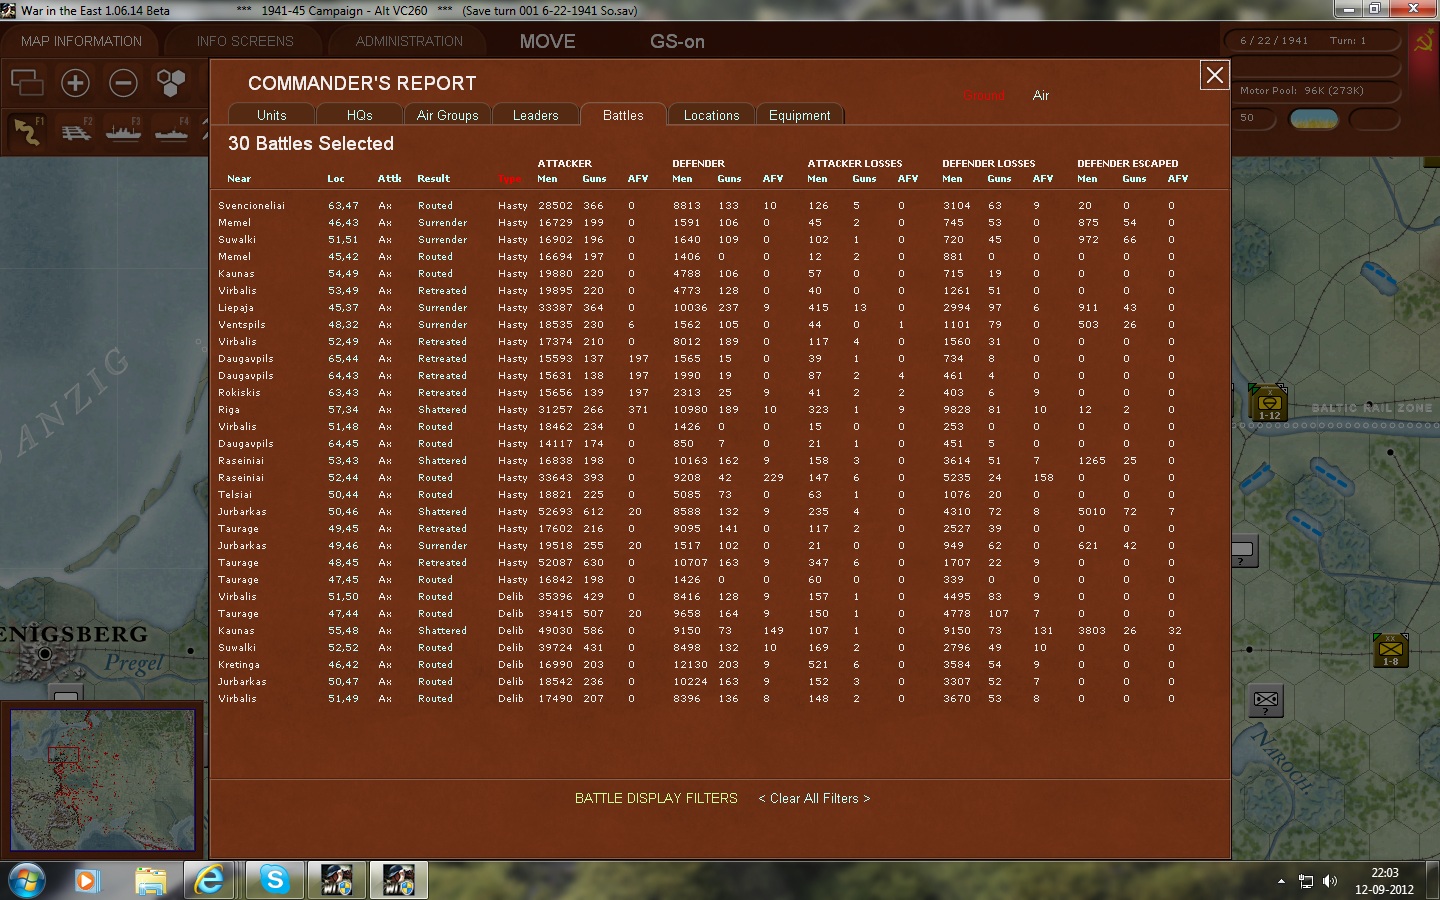Click the hexagon cluster toolbar icon
The width and height of the screenshot is (1440, 900).
[171, 82]
